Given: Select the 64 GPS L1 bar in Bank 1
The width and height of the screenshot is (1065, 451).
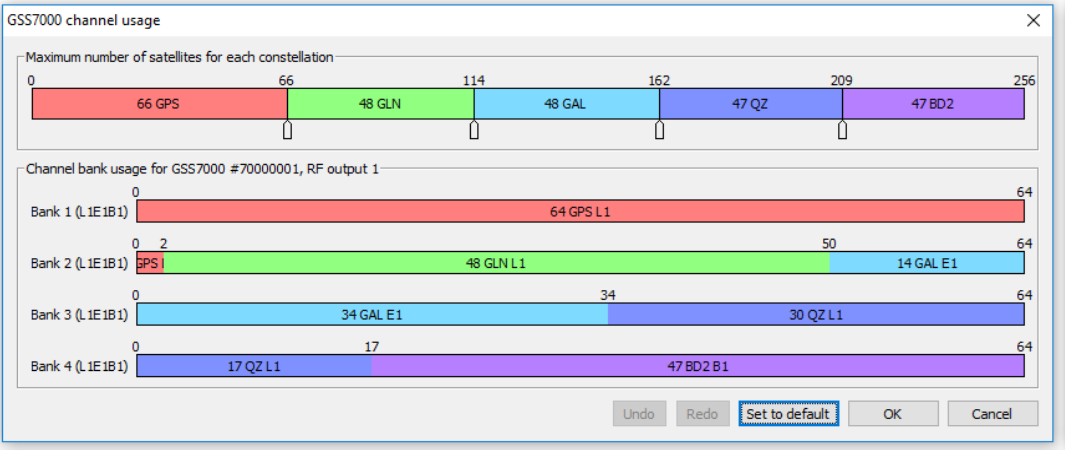Looking at the screenshot, I should pos(581,211).
